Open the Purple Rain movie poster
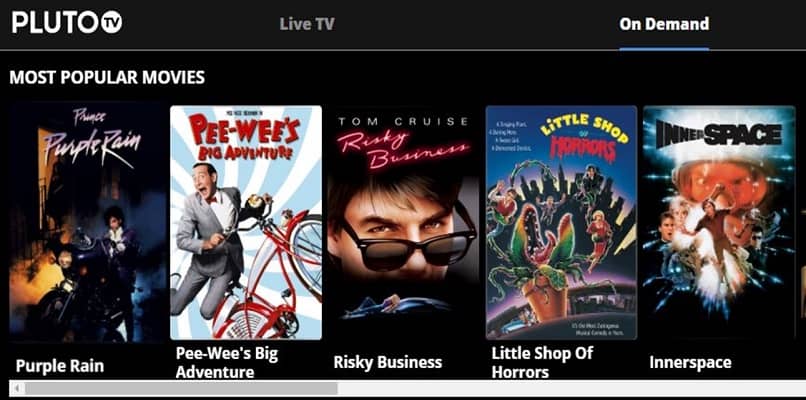Screen dimensions: 806x400 click(88, 223)
